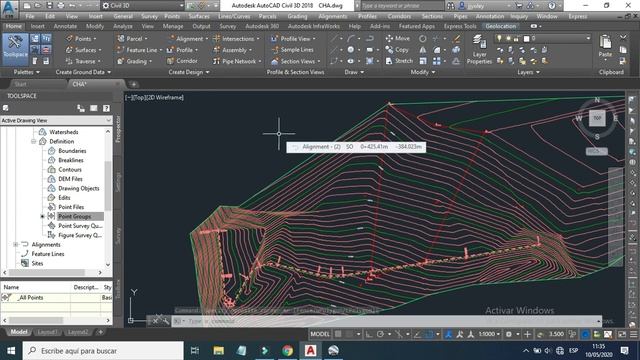This screenshot has height=360, width=640.
Task: Switch to the Geolocation ribbon tab
Action: pyautogui.click(x=501, y=26)
